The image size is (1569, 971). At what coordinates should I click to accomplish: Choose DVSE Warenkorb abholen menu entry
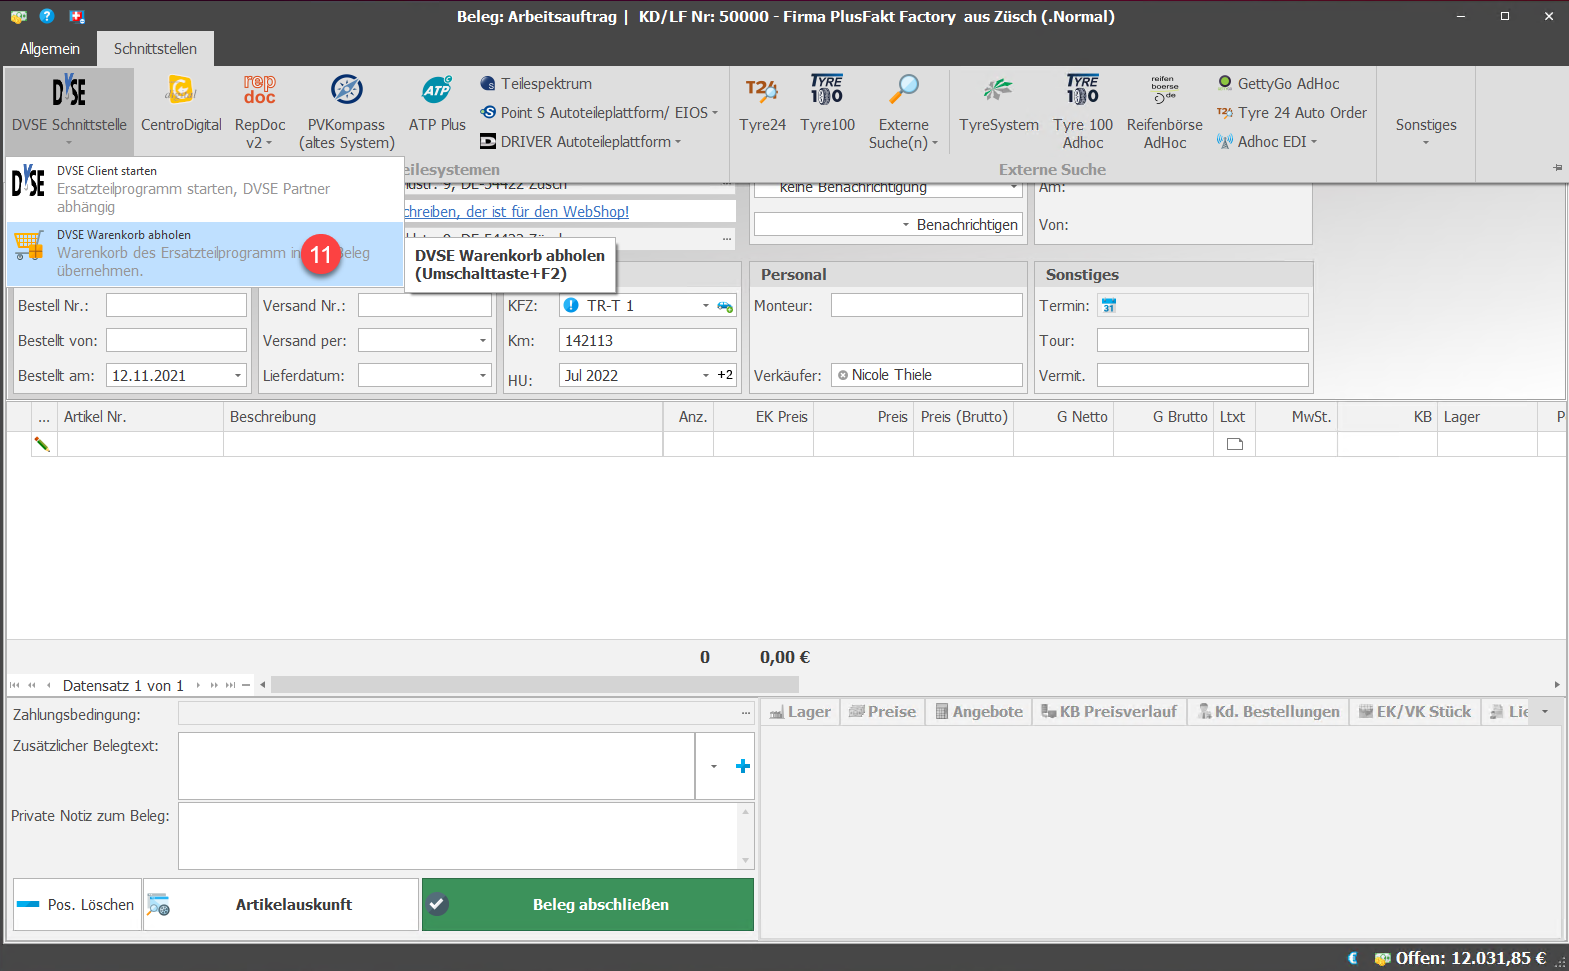[x=205, y=253]
